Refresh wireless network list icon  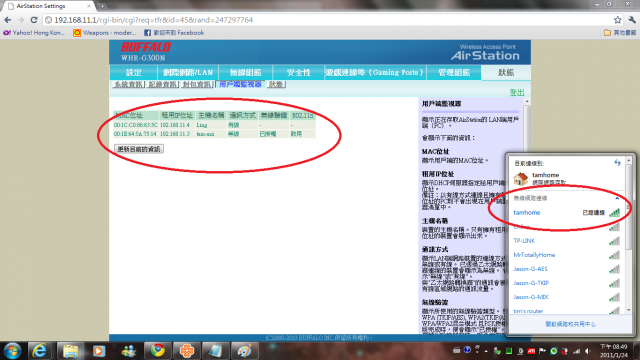tap(618, 163)
